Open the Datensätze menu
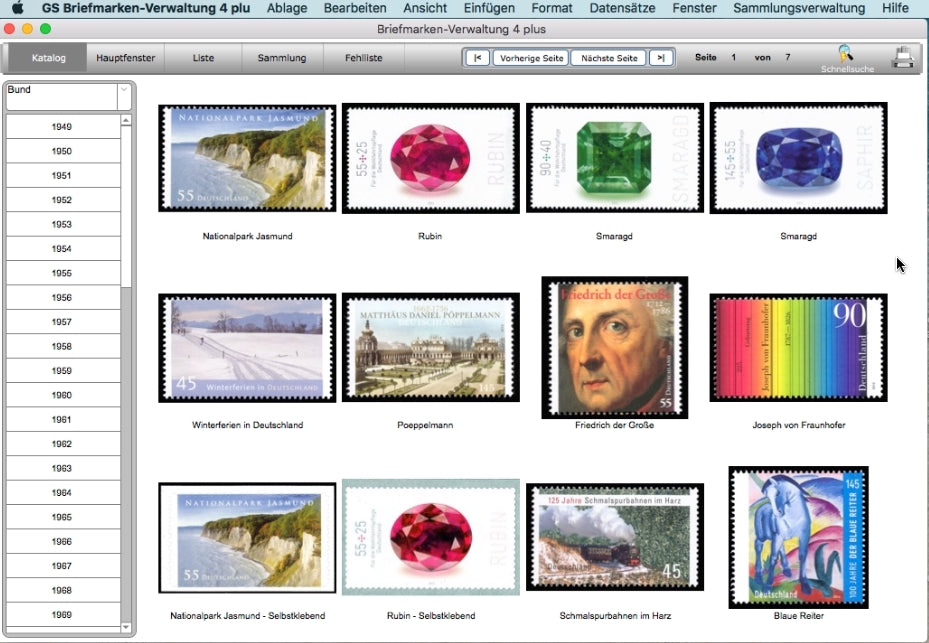The image size is (929, 643). tap(622, 8)
